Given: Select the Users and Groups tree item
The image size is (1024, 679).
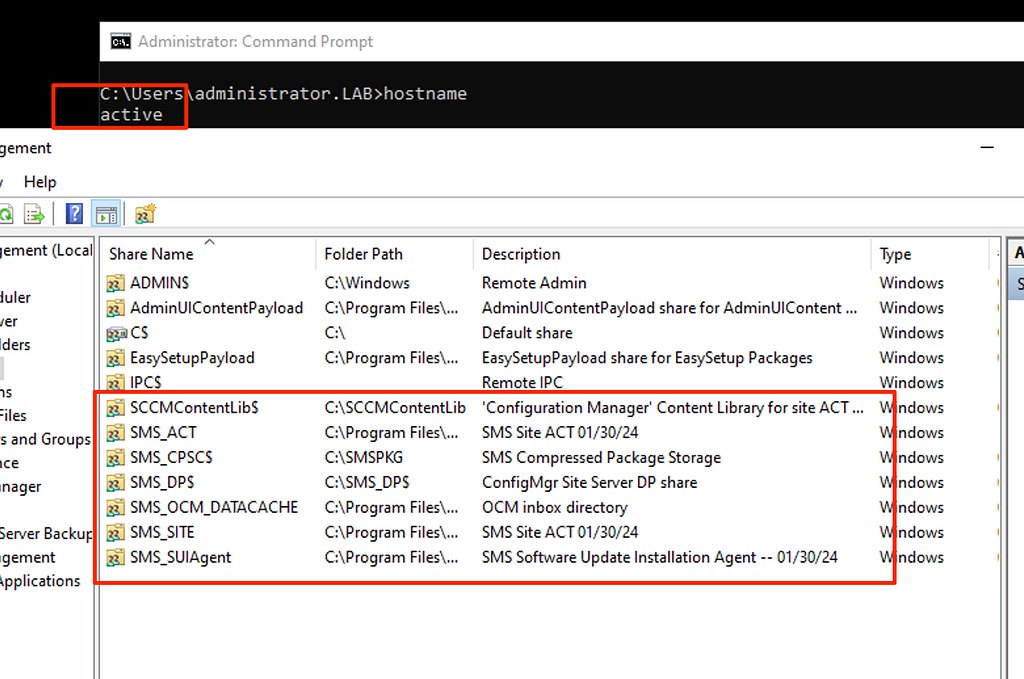Looking at the screenshot, I should pyautogui.click(x=45, y=439).
